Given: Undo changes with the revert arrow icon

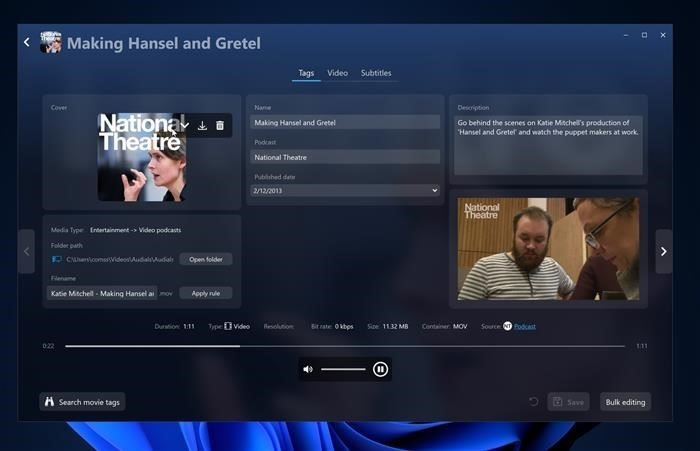Looking at the screenshot, I should (533, 401).
